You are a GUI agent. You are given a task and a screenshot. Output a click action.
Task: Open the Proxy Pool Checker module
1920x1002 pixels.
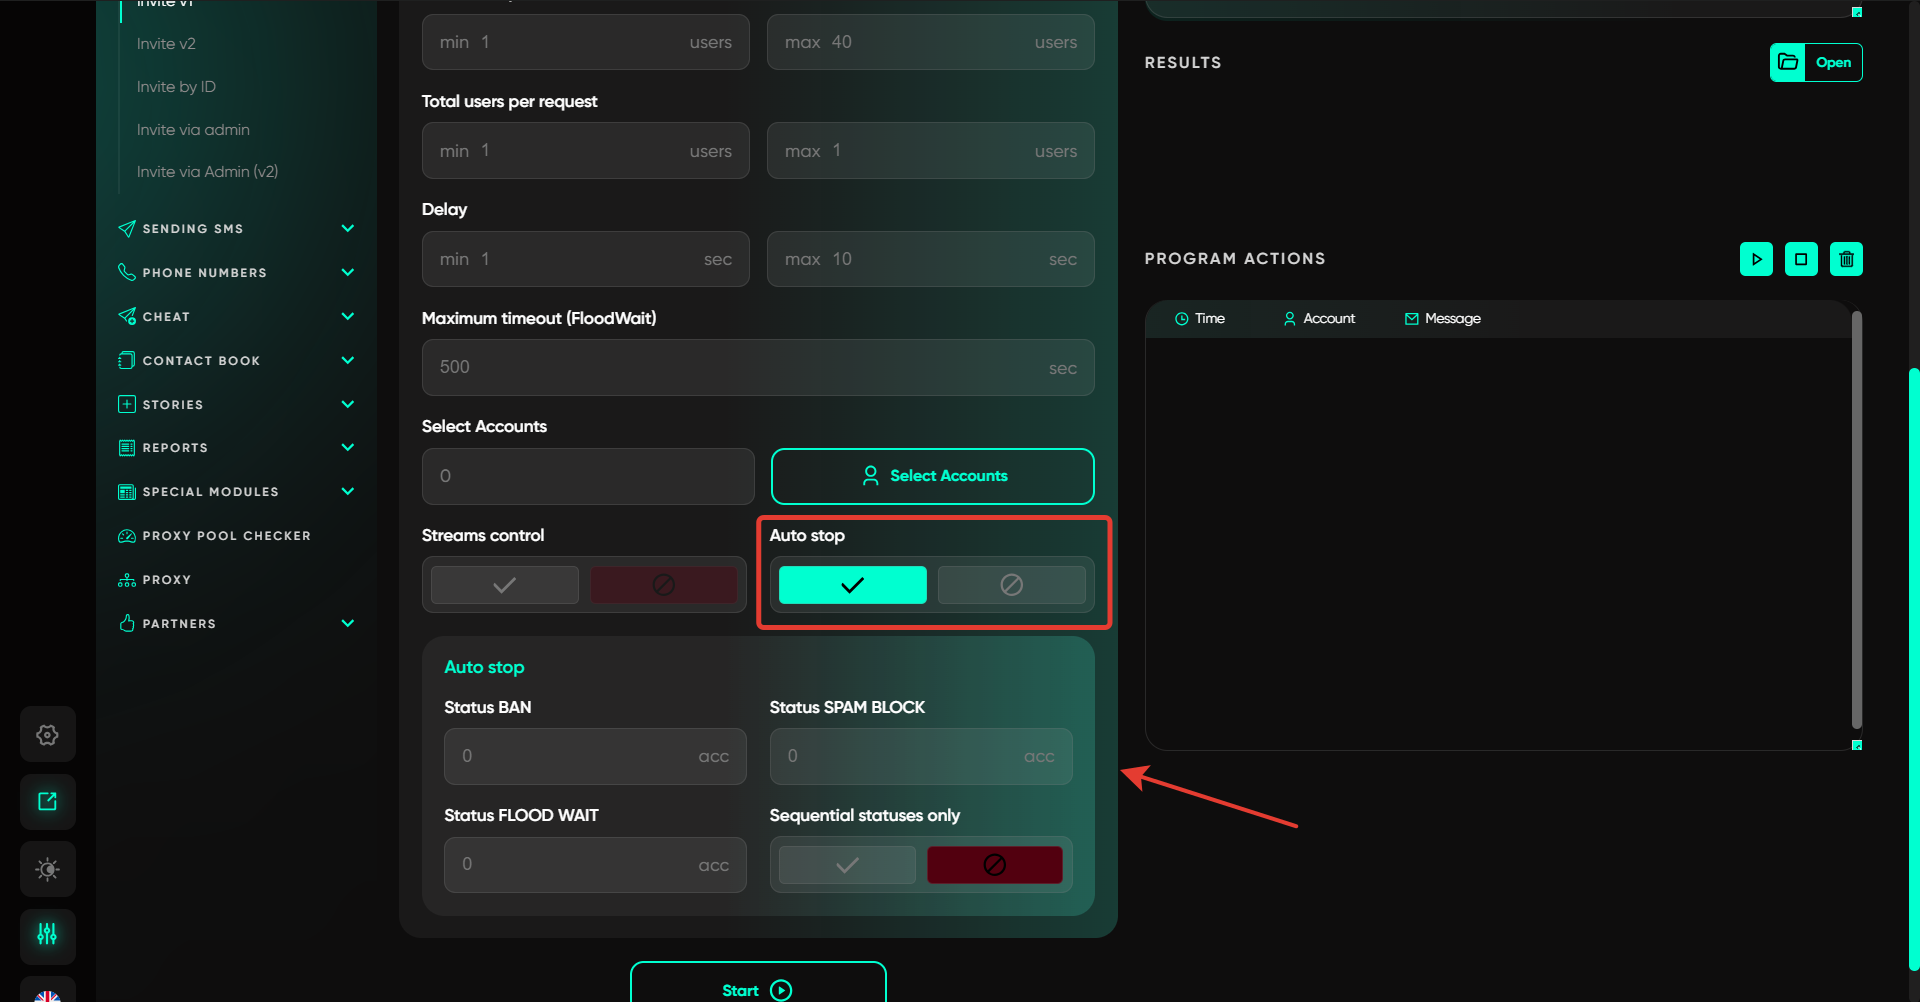(226, 536)
